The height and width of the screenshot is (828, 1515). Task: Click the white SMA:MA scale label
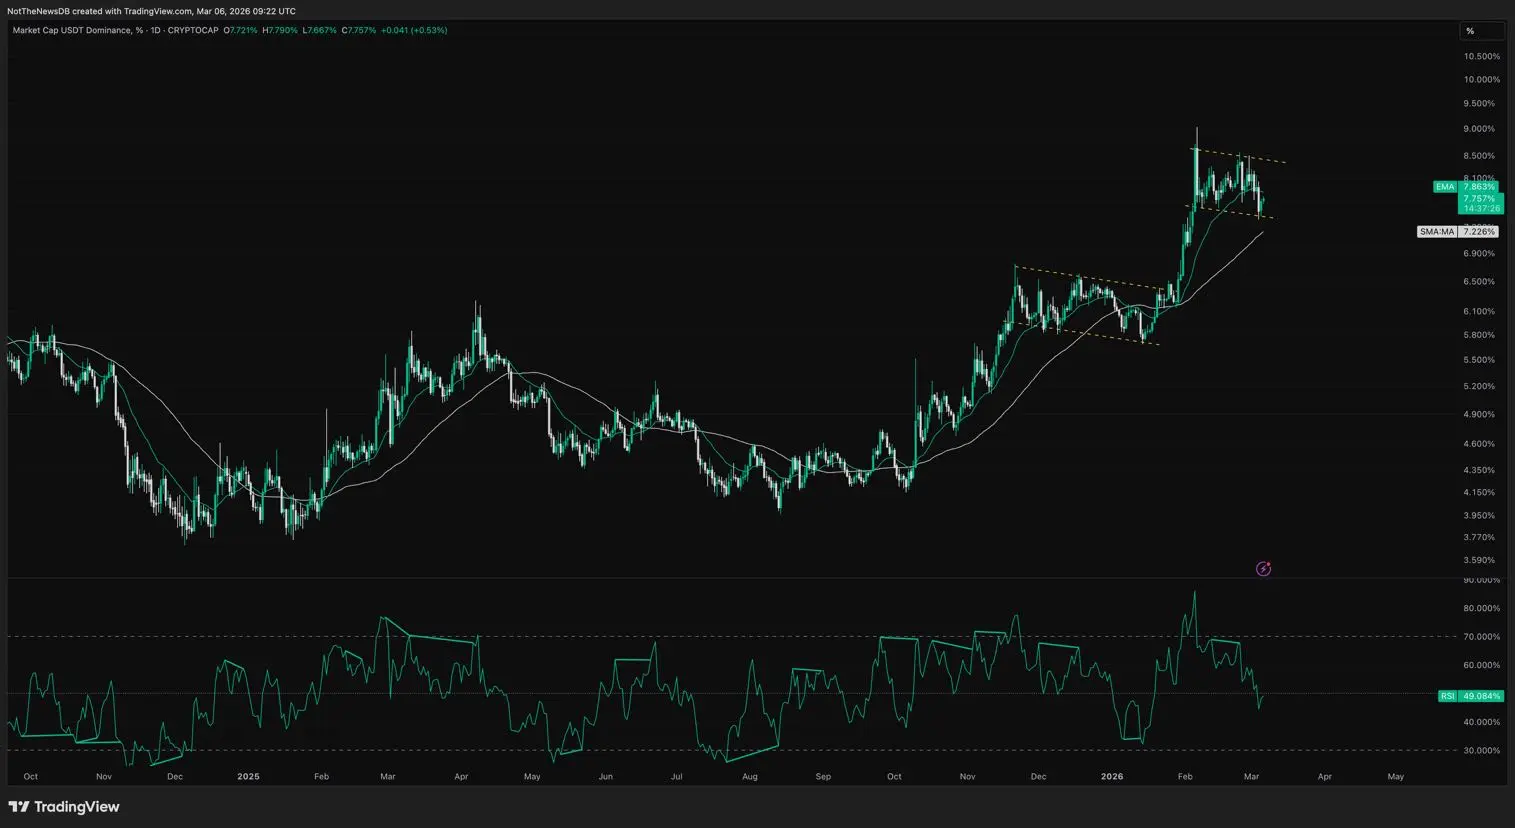coord(1437,232)
